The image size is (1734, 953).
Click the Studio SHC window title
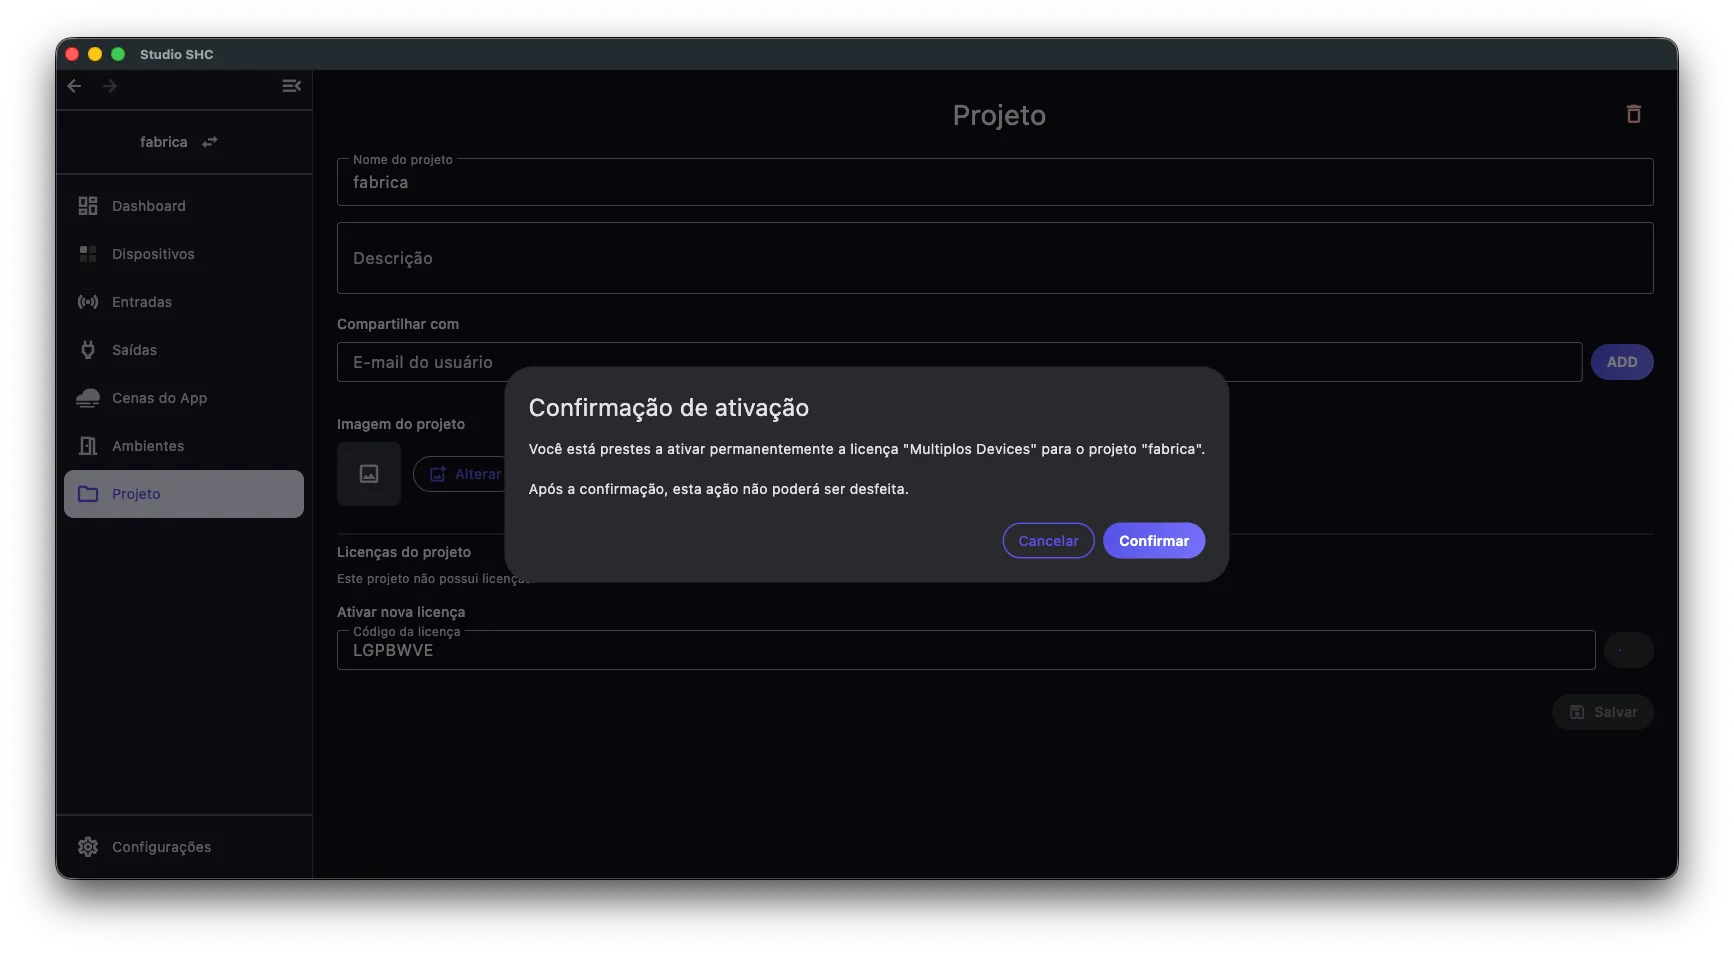click(177, 54)
